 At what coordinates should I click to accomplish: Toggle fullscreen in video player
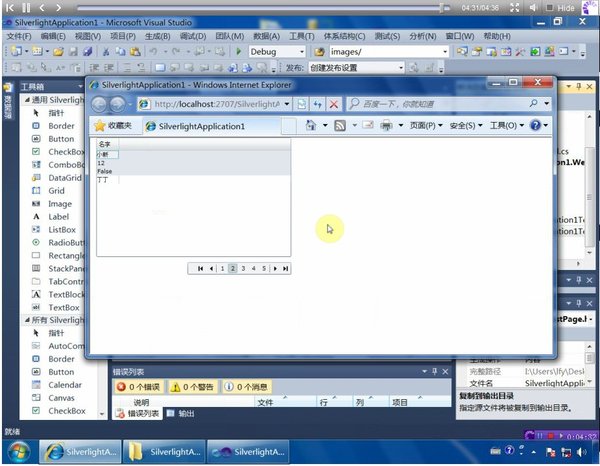[x=515, y=7]
